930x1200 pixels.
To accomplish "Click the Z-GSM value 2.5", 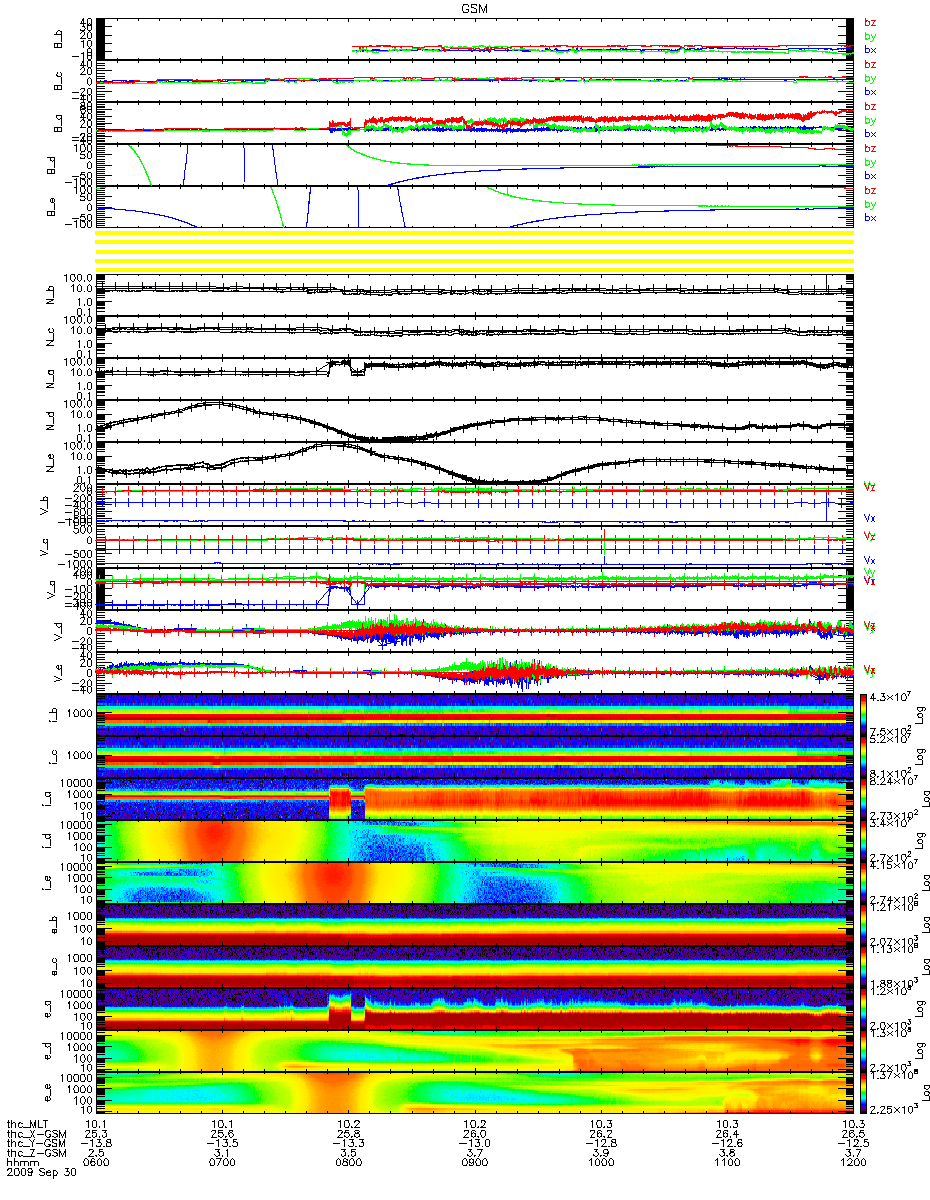I will [97, 1154].
